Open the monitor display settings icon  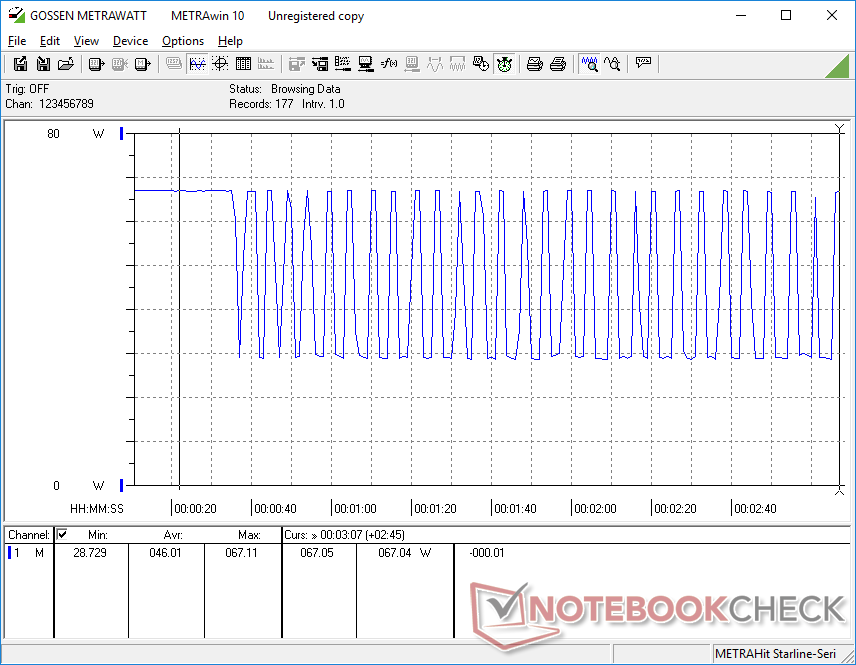[366, 64]
